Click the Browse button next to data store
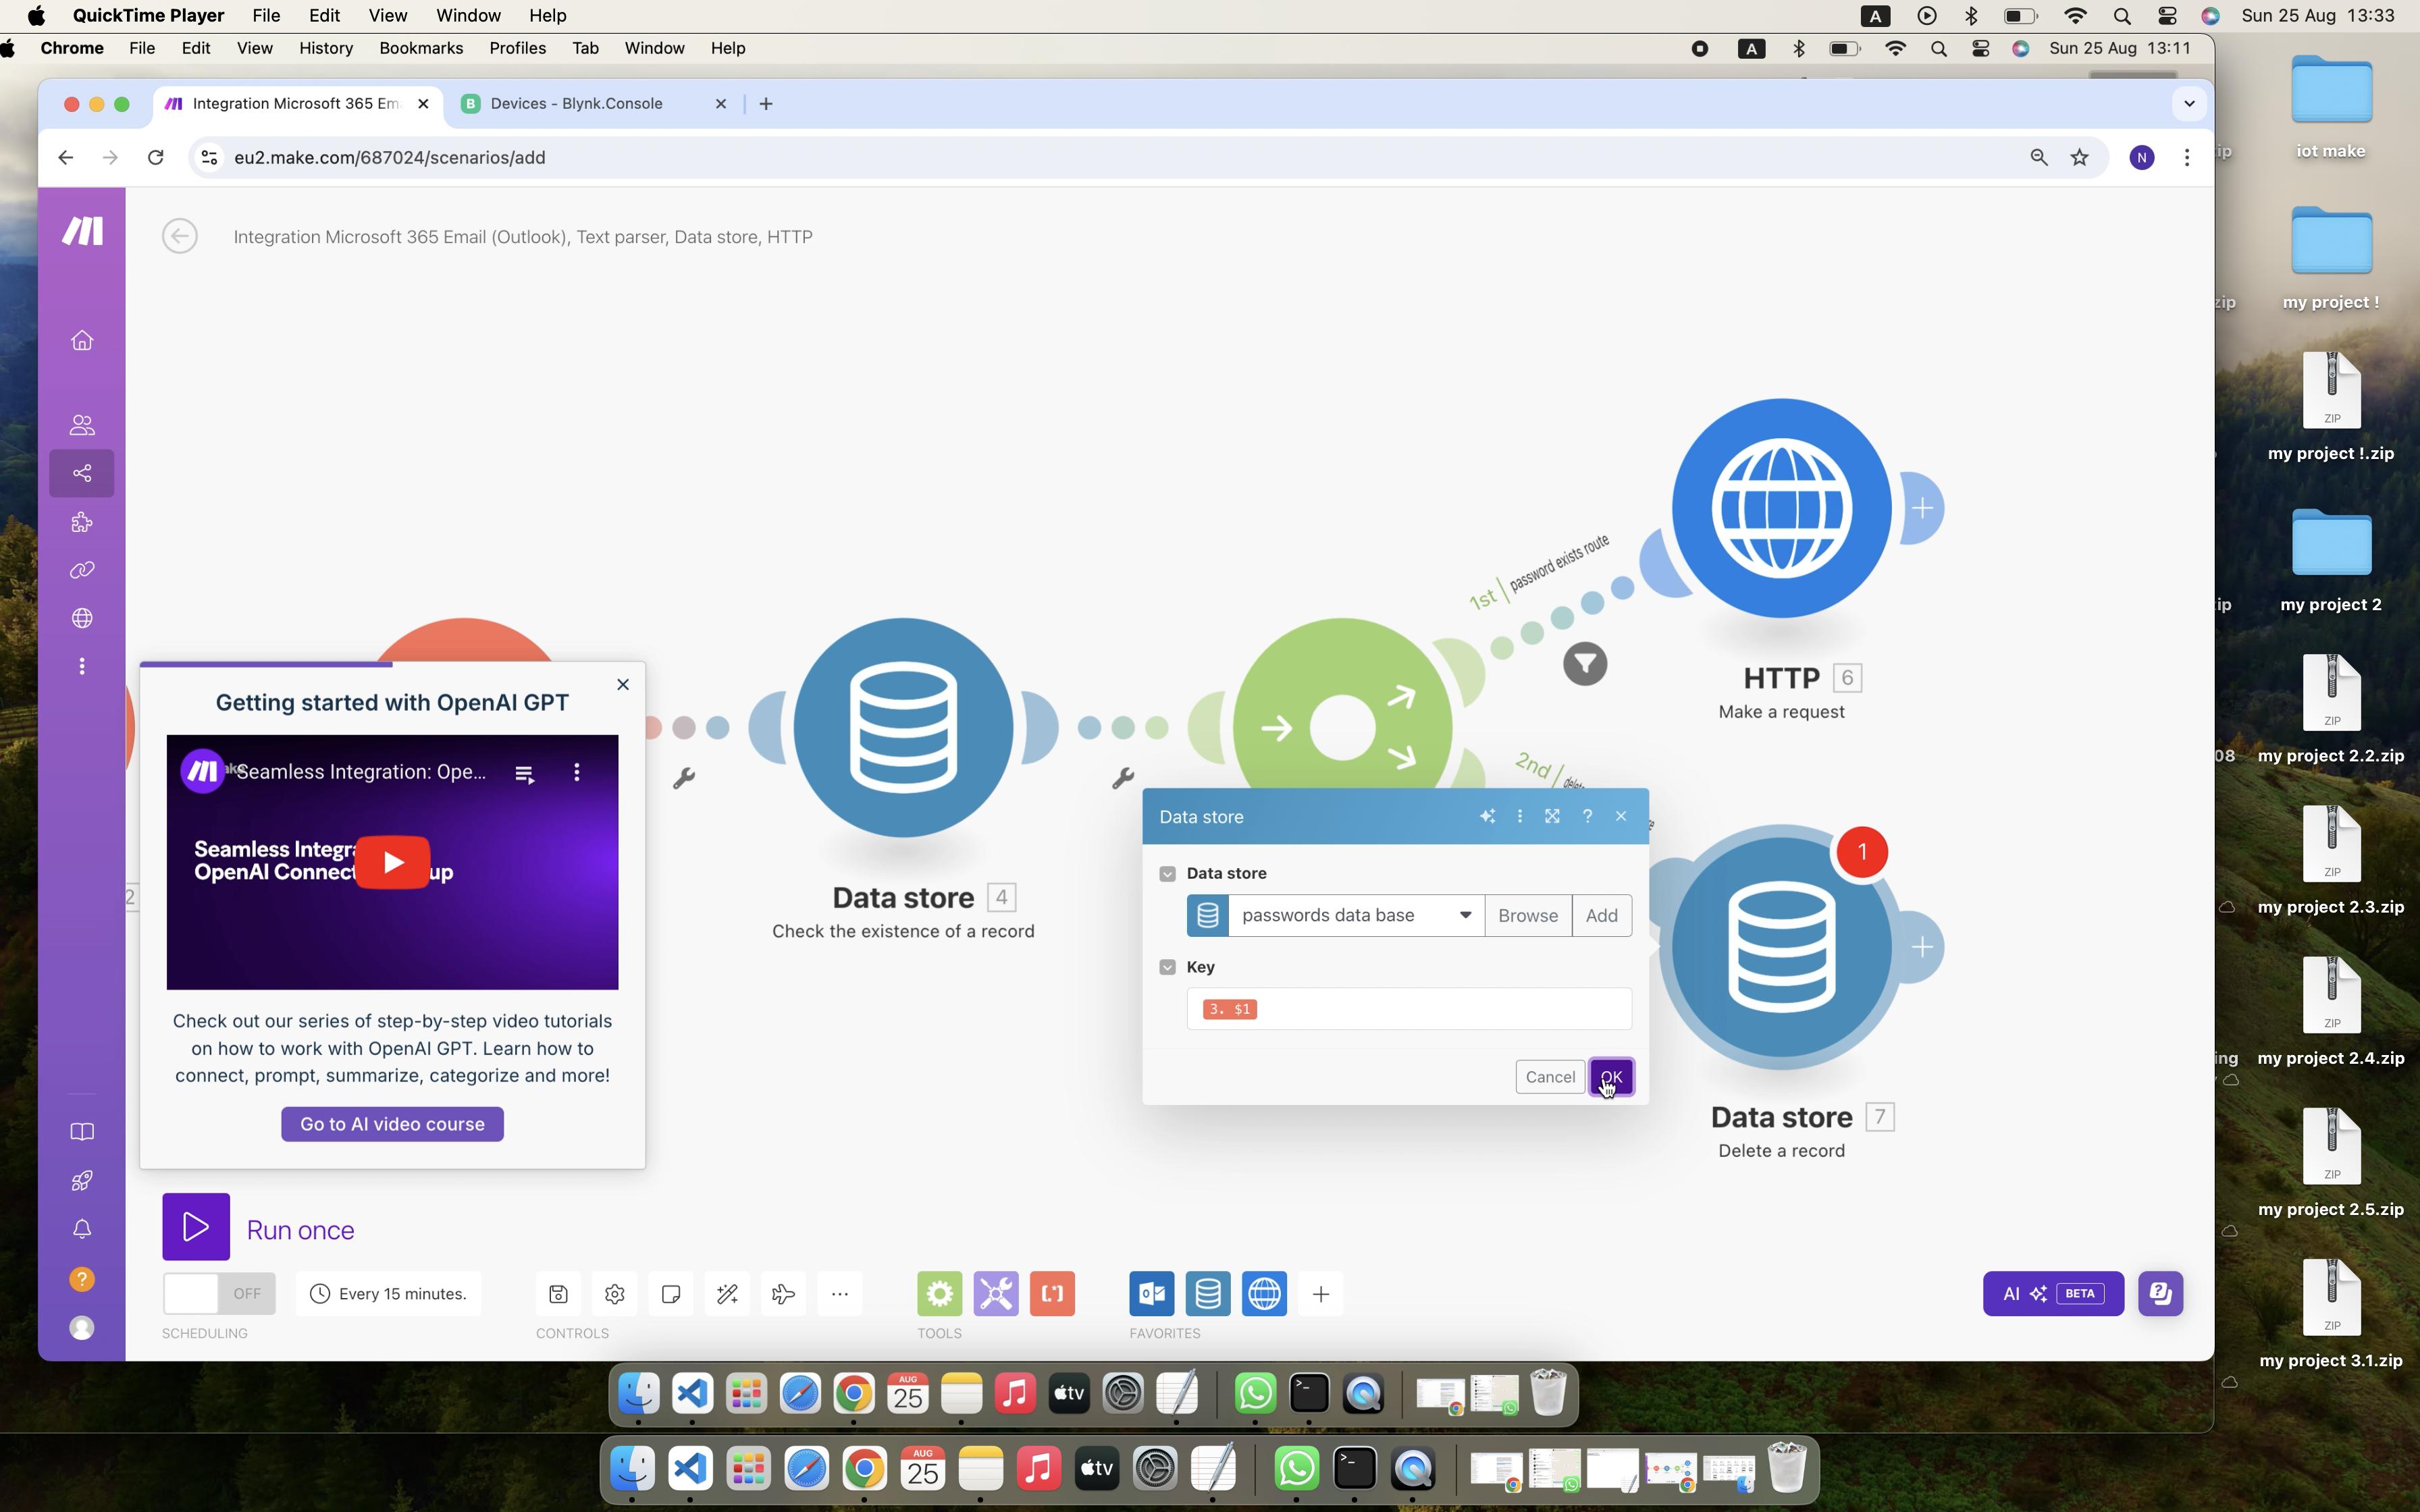2420x1512 pixels. pyautogui.click(x=1526, y=915)
